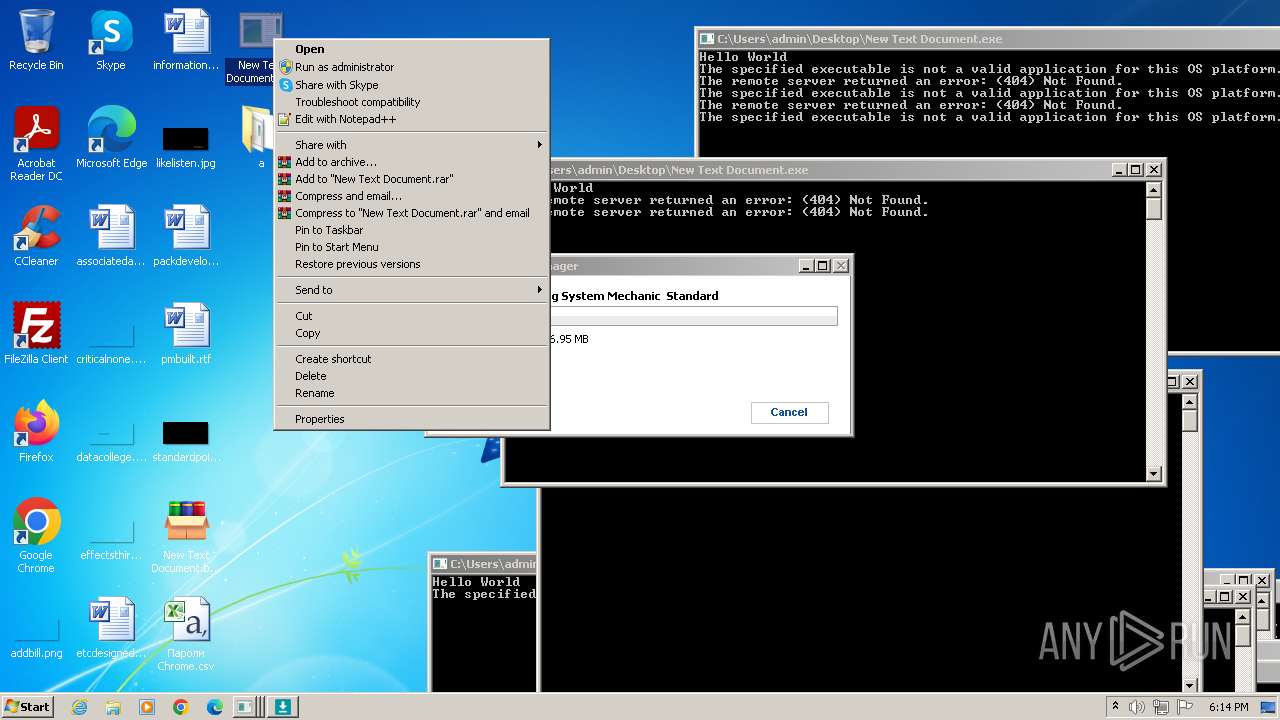Select the standardpoi file icon

point(186,440)
